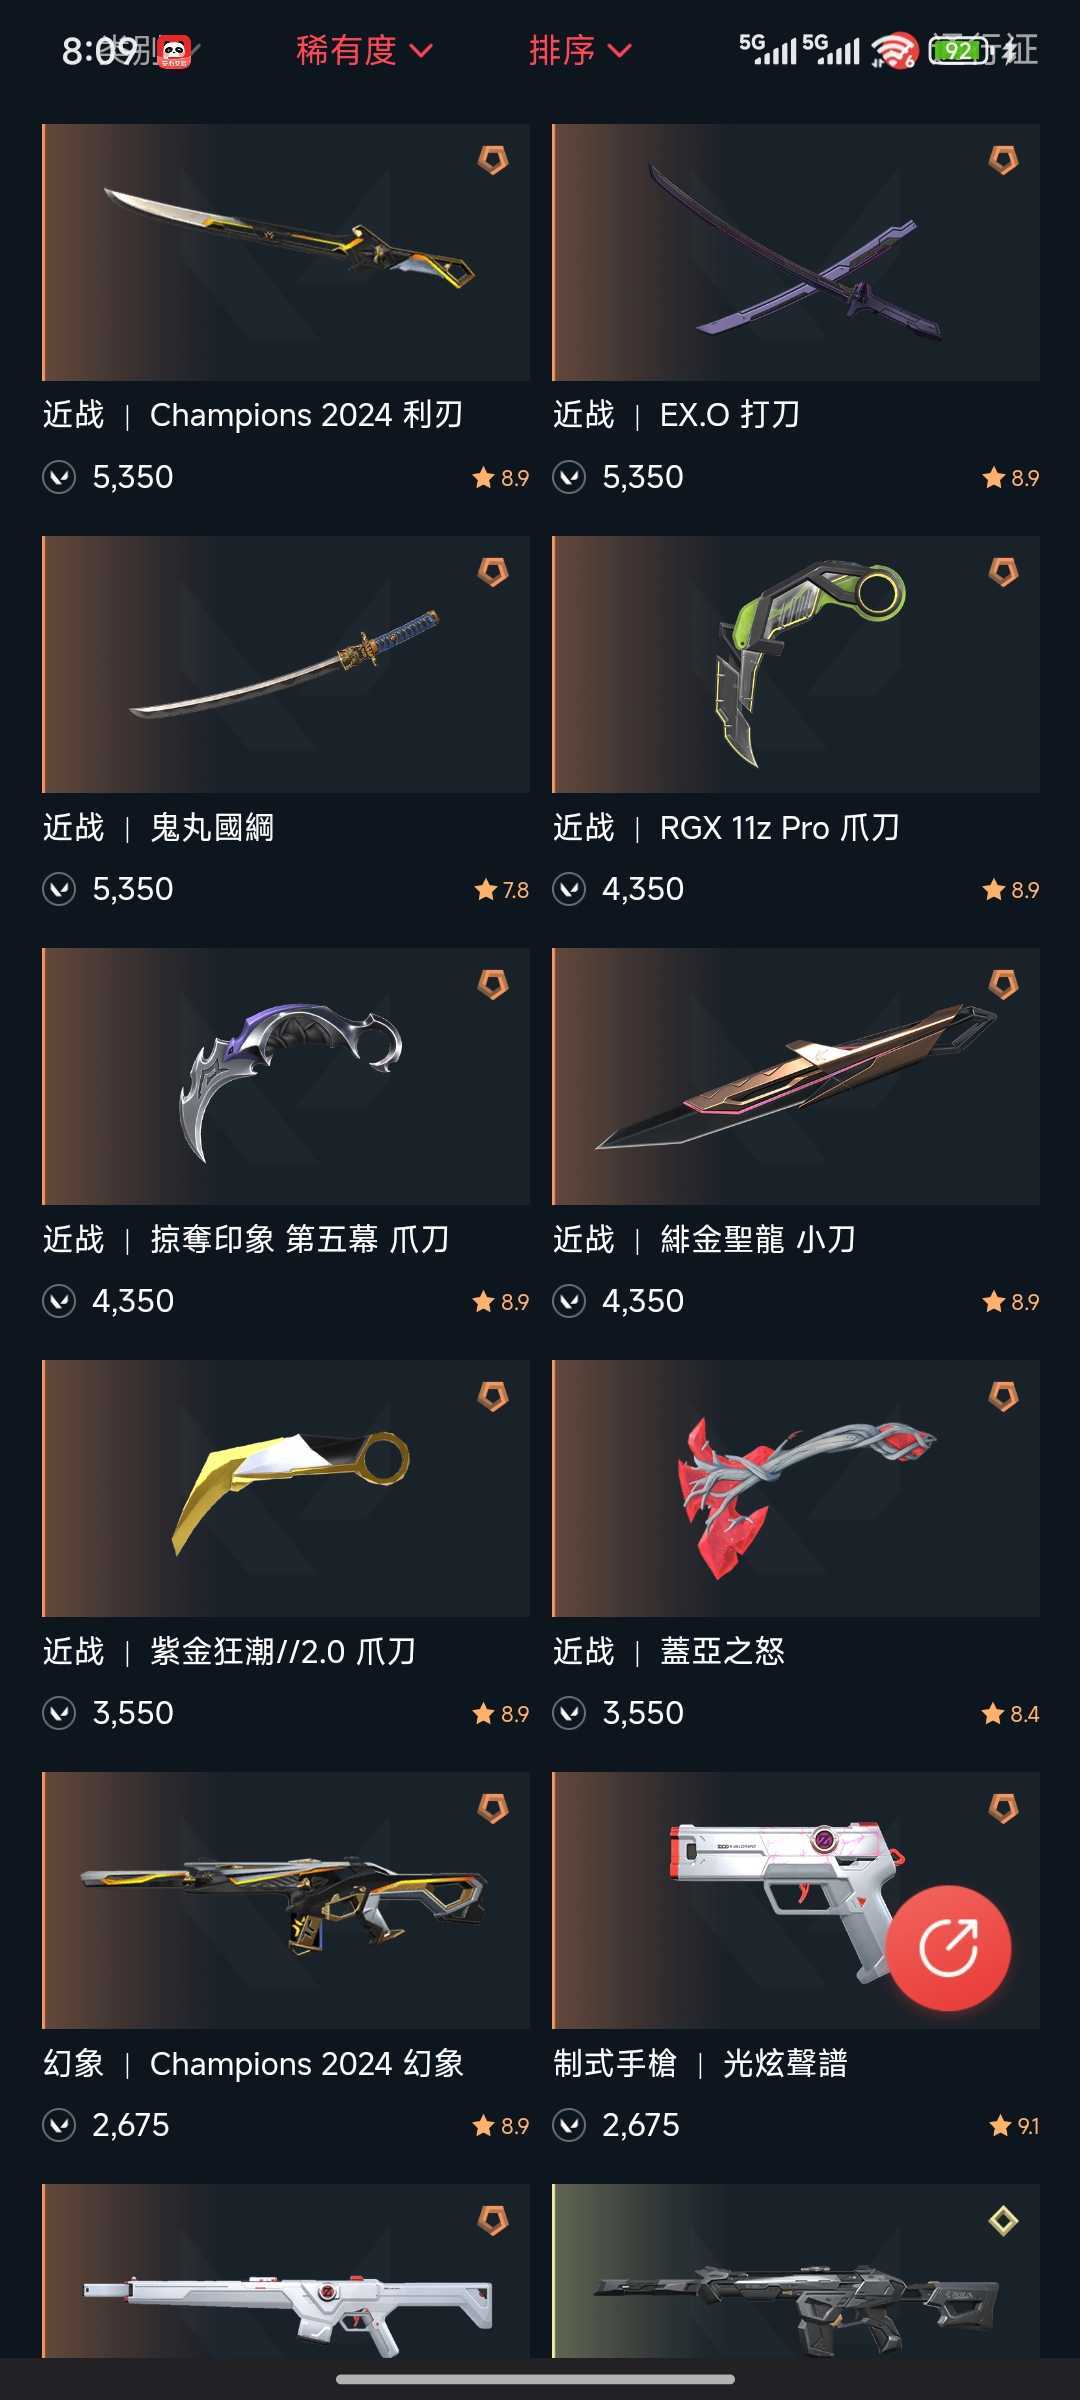This screenshot has height=2400, width=1080.
Task: Select the 鬼丸國綱 katana thumbnail
Action: coord(286,664)
